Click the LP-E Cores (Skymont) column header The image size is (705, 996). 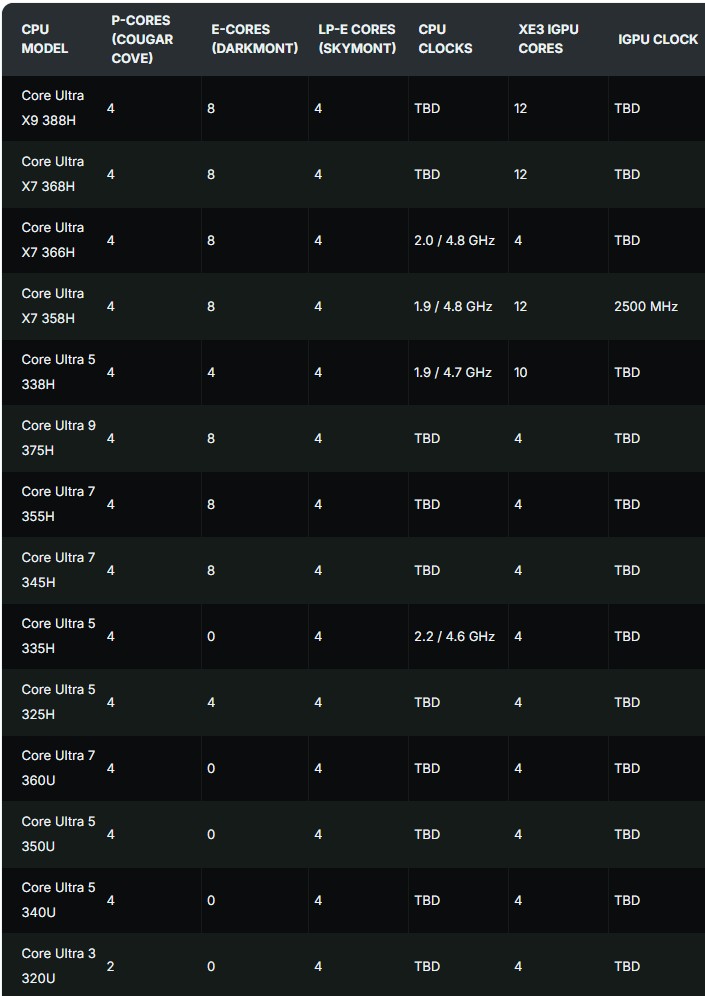pyautogui.click(x=357, y=39)
